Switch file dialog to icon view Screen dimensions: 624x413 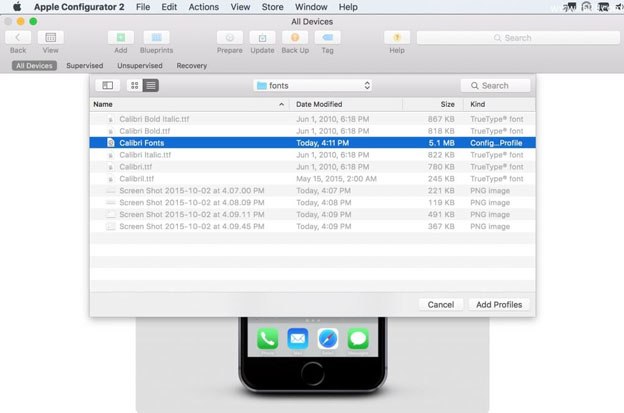[135, 85]
